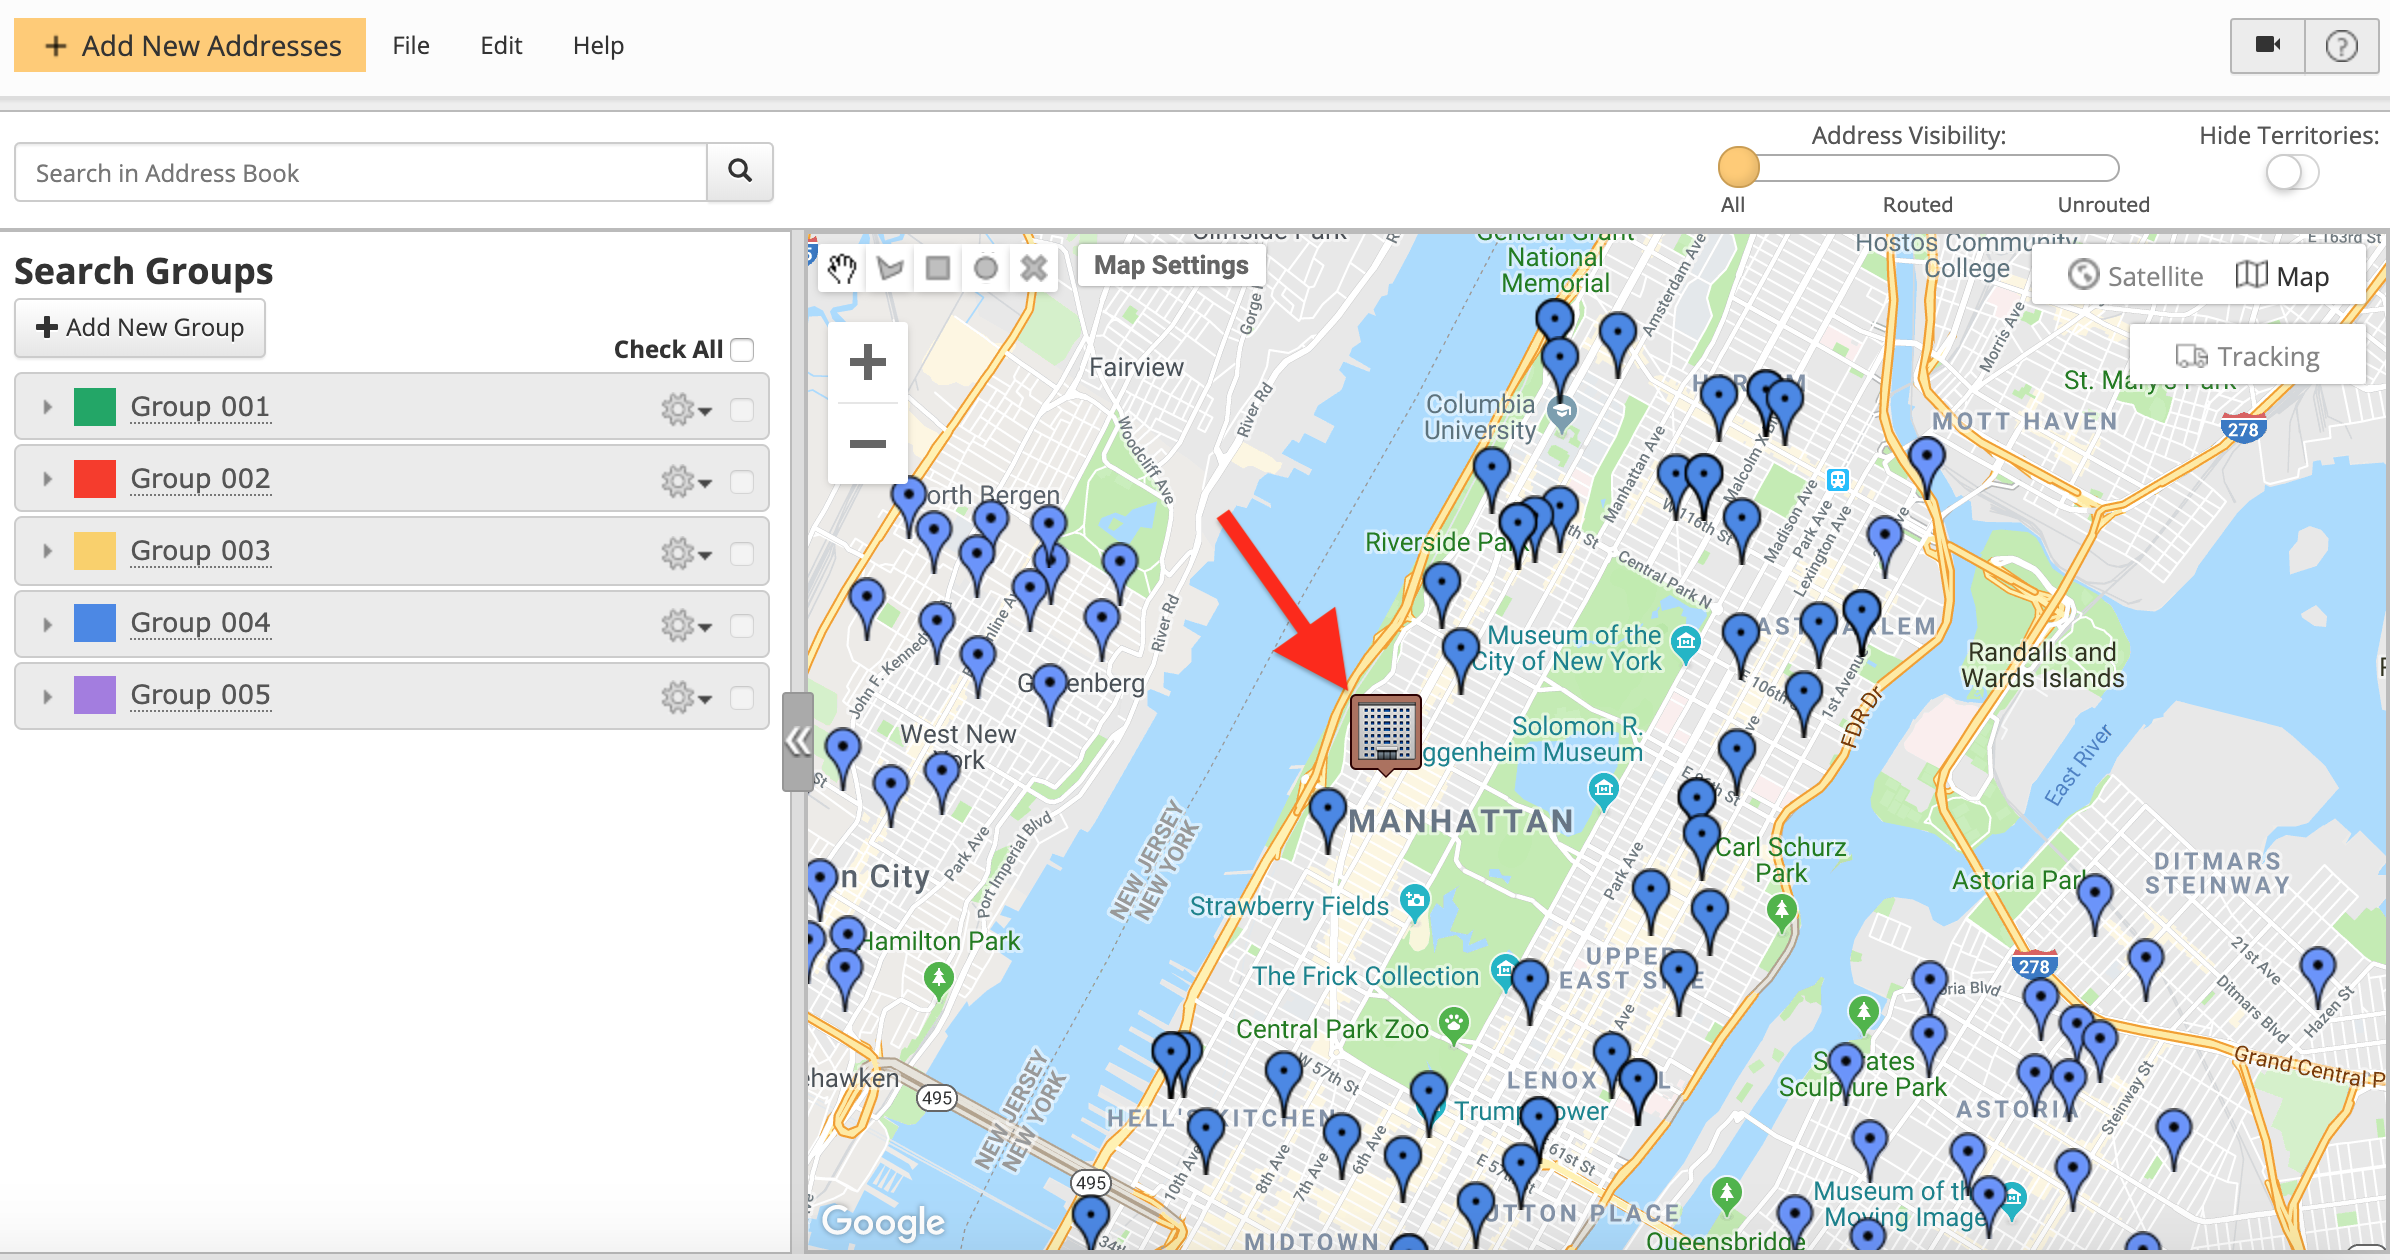Collapse the left sidebar panel
Image resolution: width=2390 pixels, height=1260 pixels.
pos(797,741)
